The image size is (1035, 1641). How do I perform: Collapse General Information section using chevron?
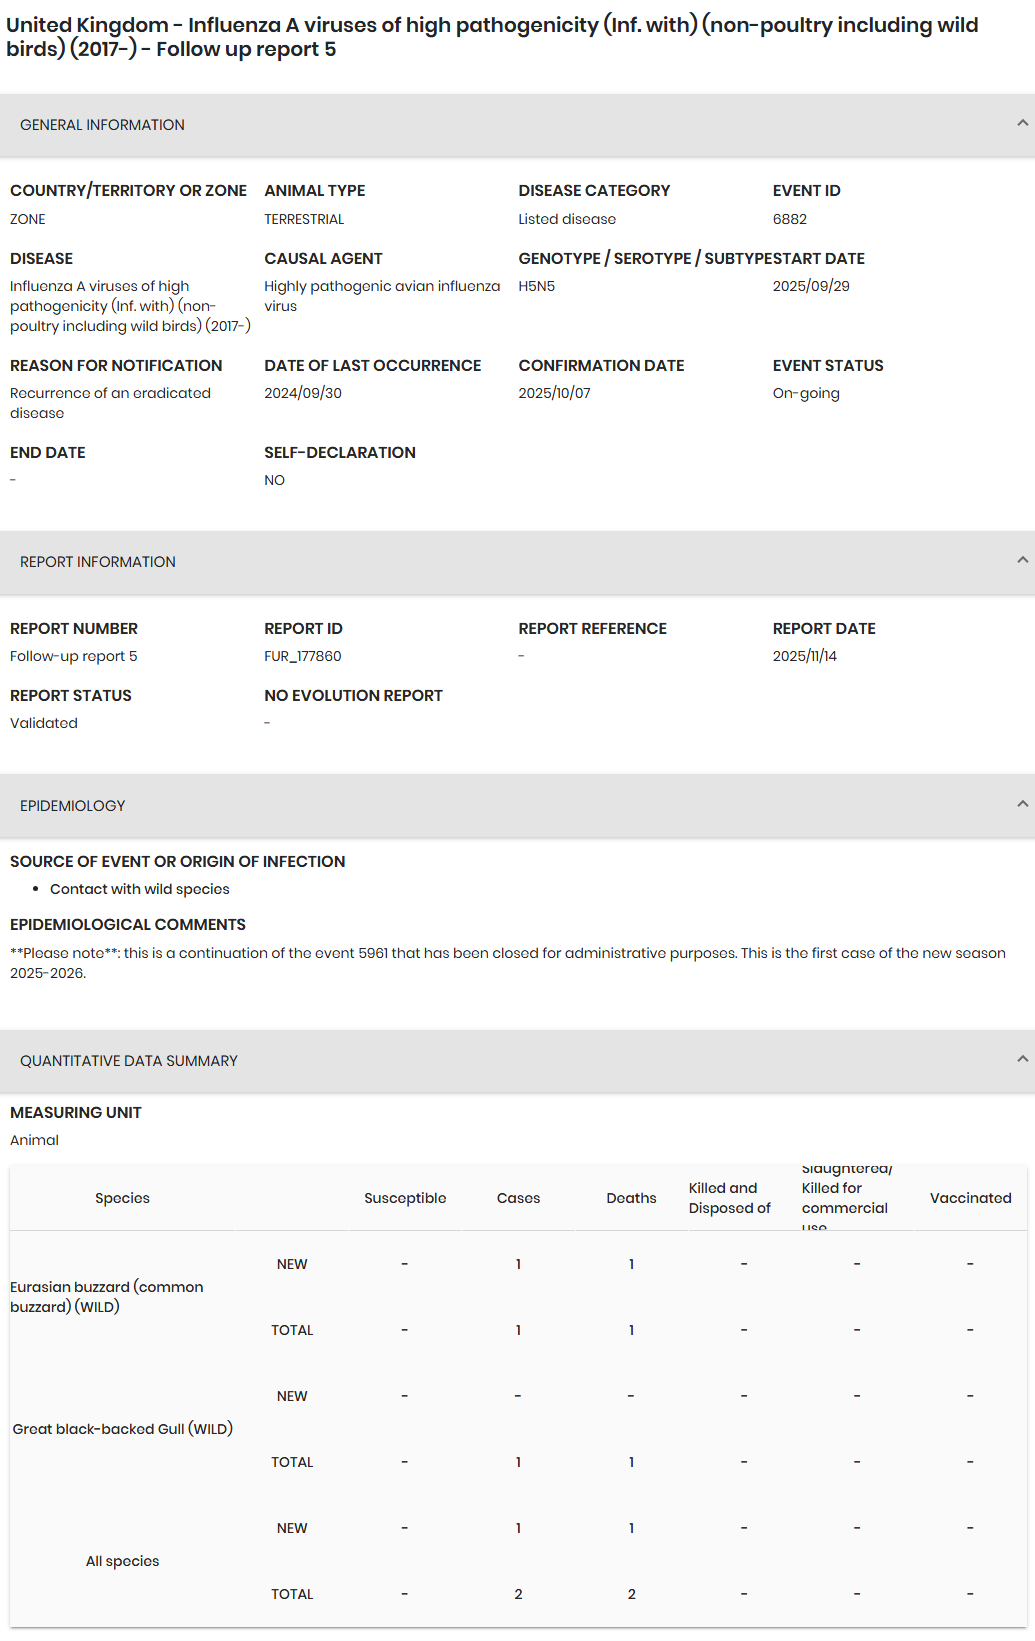1021,124
